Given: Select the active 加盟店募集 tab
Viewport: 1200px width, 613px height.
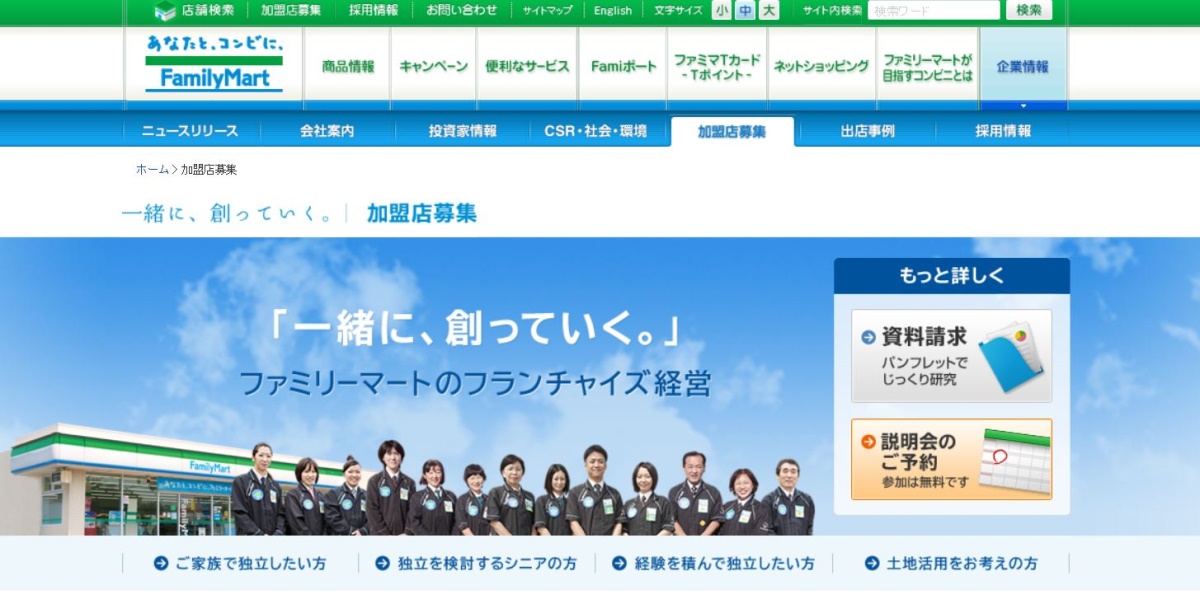Looking at the screenshot, I should click(732, 131).
